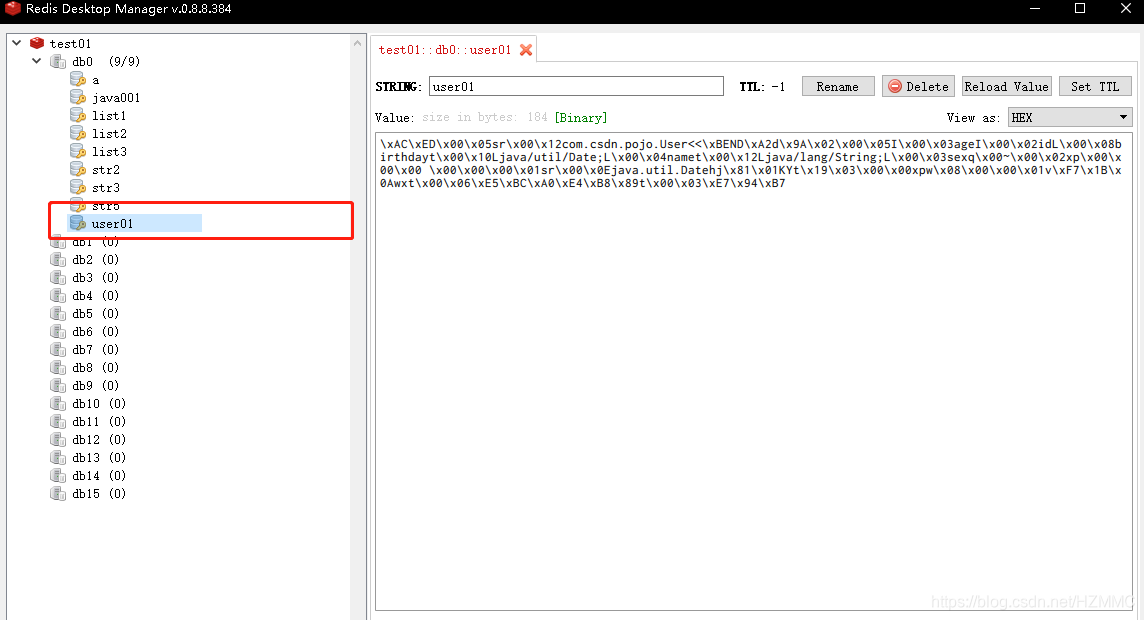
Task: Click the key icon beside list3
Action: [78, 152]
